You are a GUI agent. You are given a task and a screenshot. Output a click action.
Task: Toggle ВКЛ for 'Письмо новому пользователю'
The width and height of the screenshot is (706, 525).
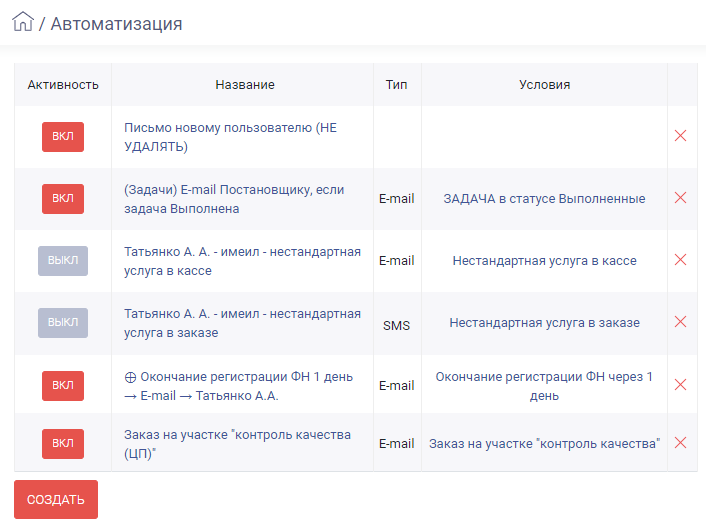pos(63,137)
